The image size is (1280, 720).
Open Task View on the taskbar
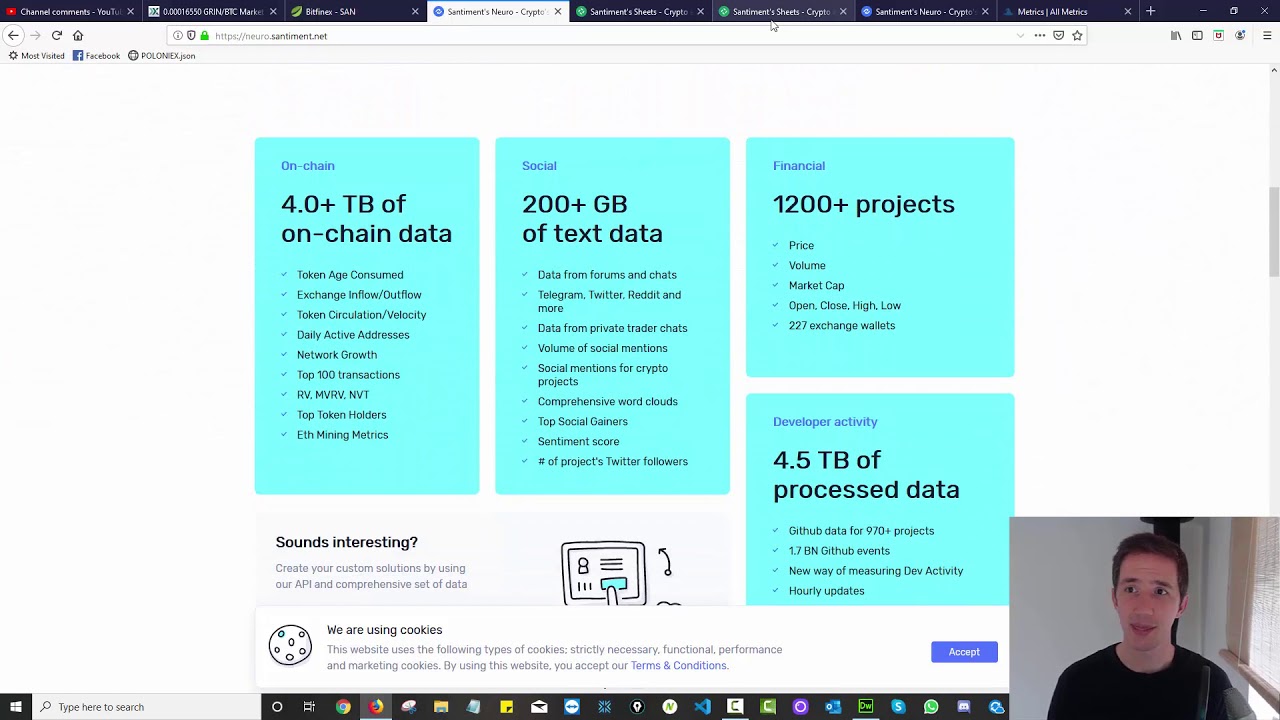click(309, 707)
